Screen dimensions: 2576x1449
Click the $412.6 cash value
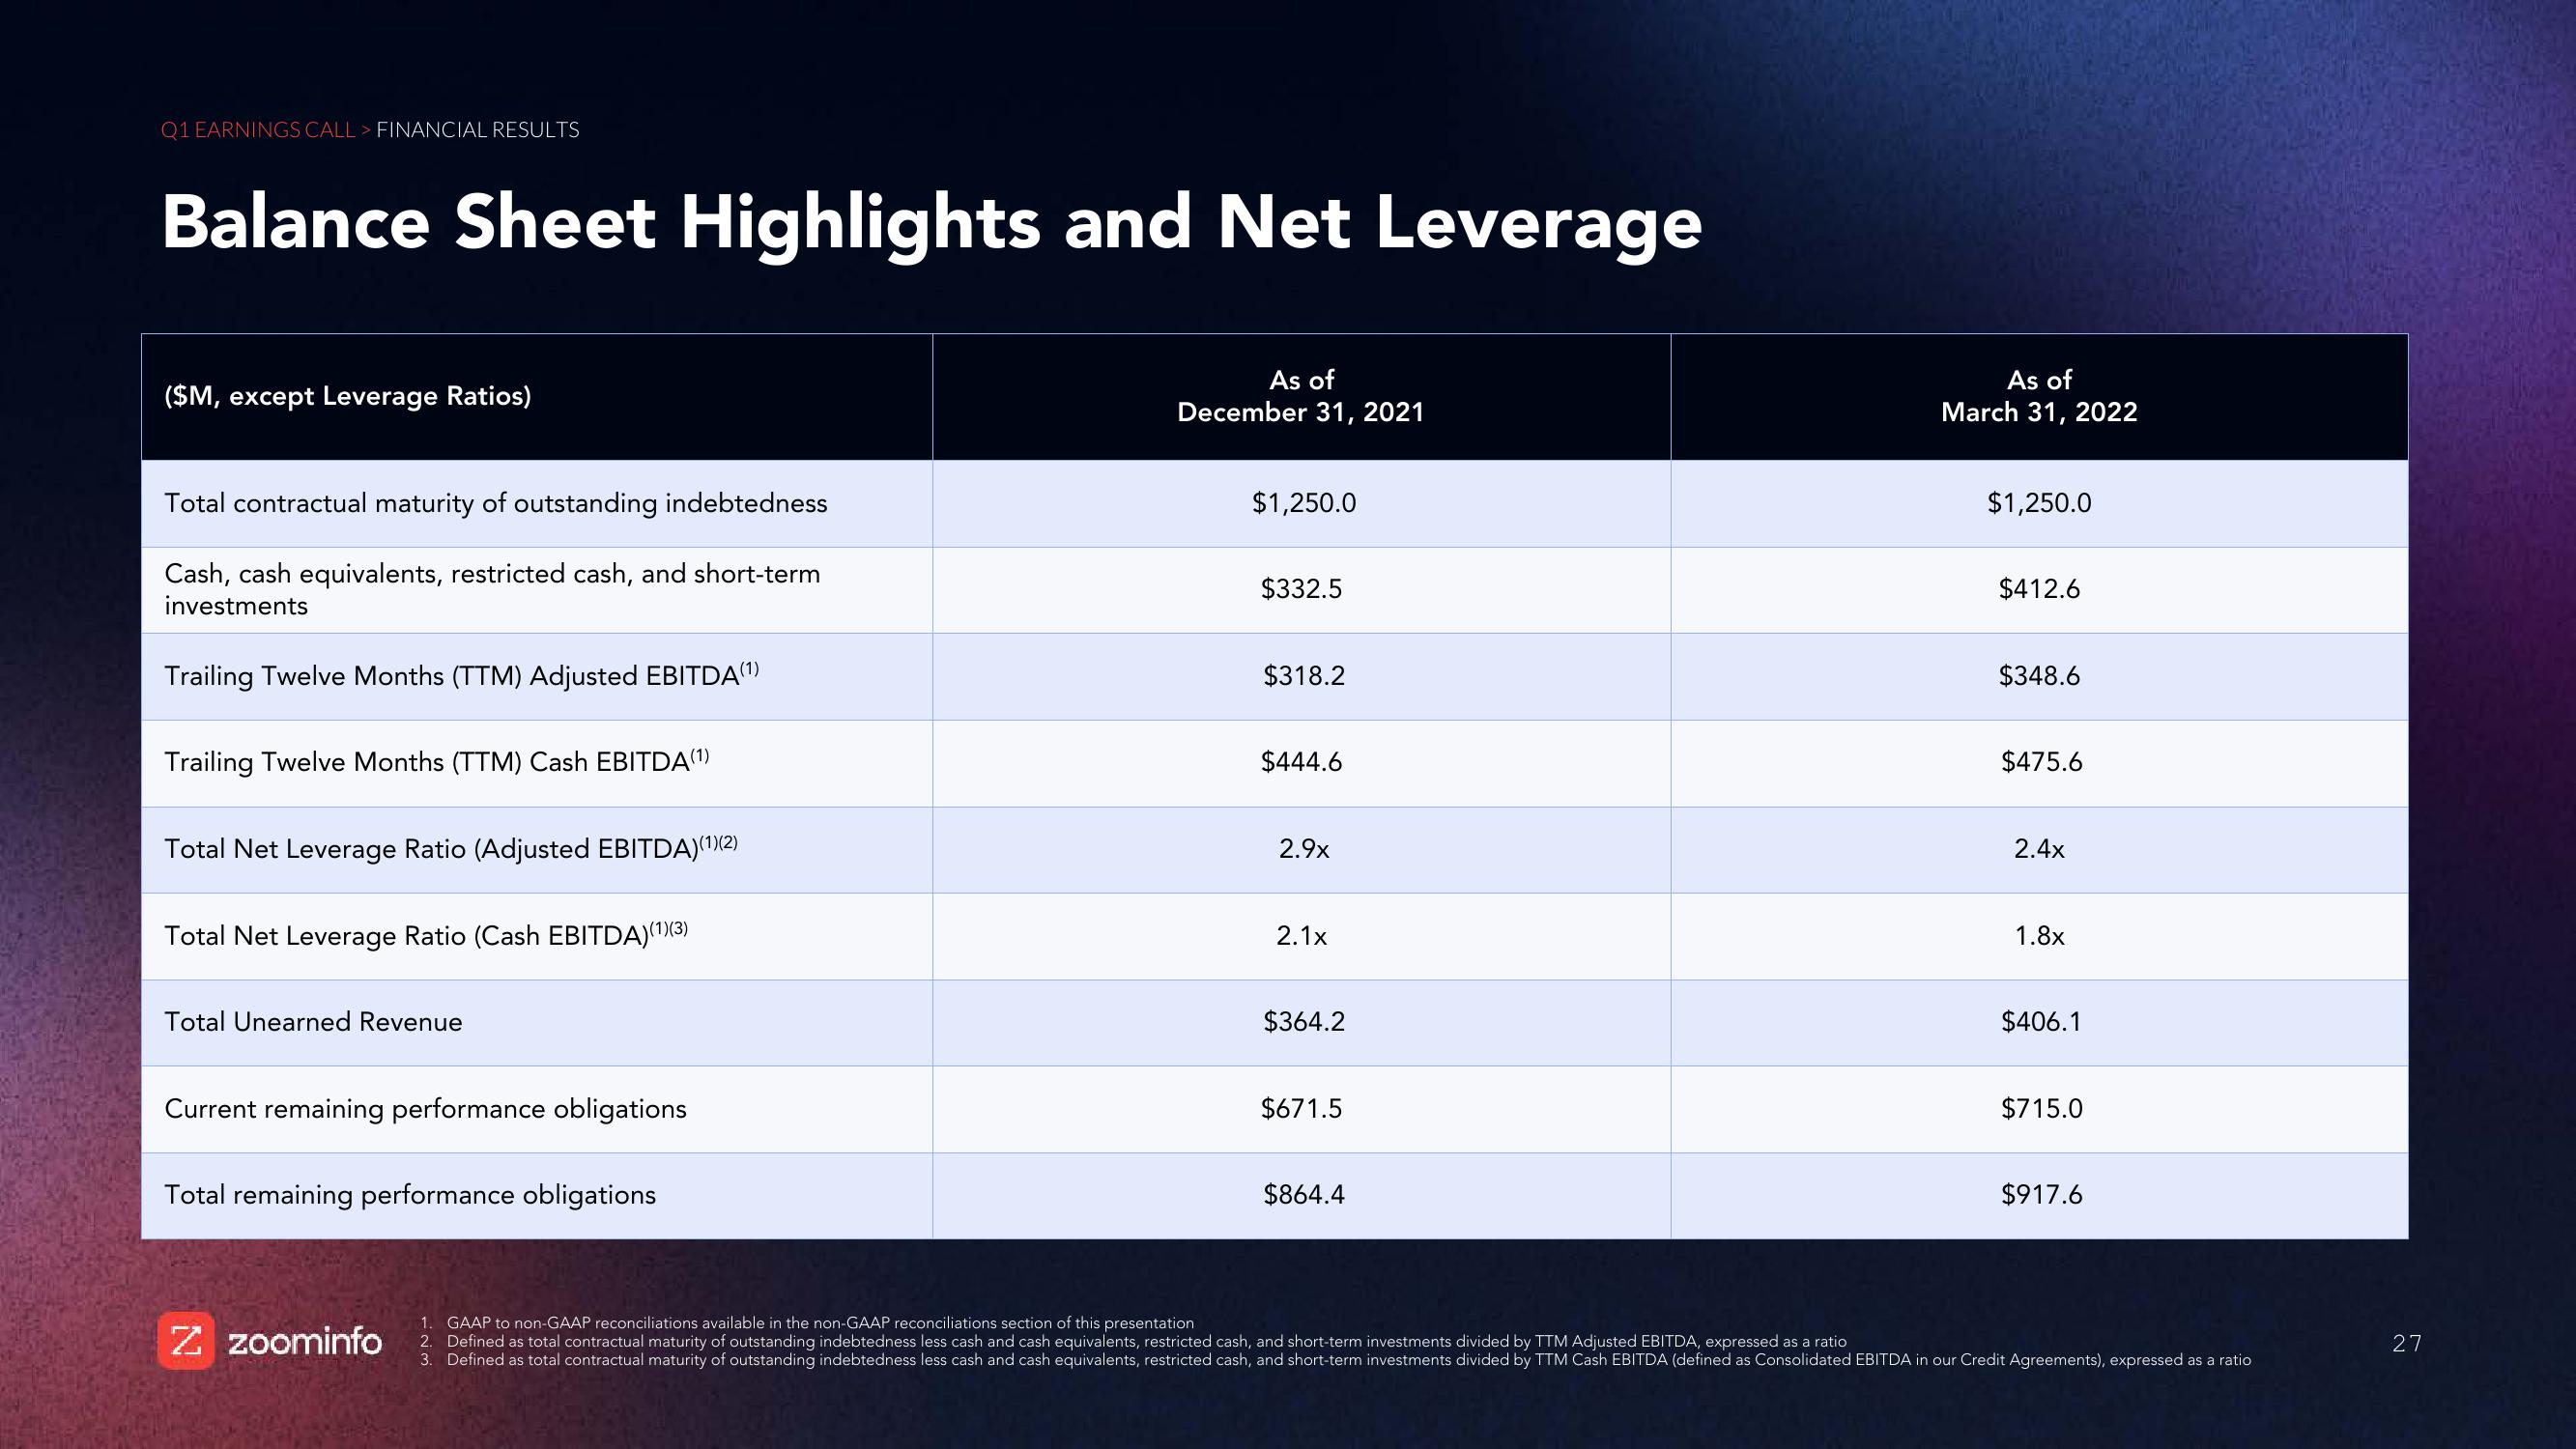(2039, 589)
